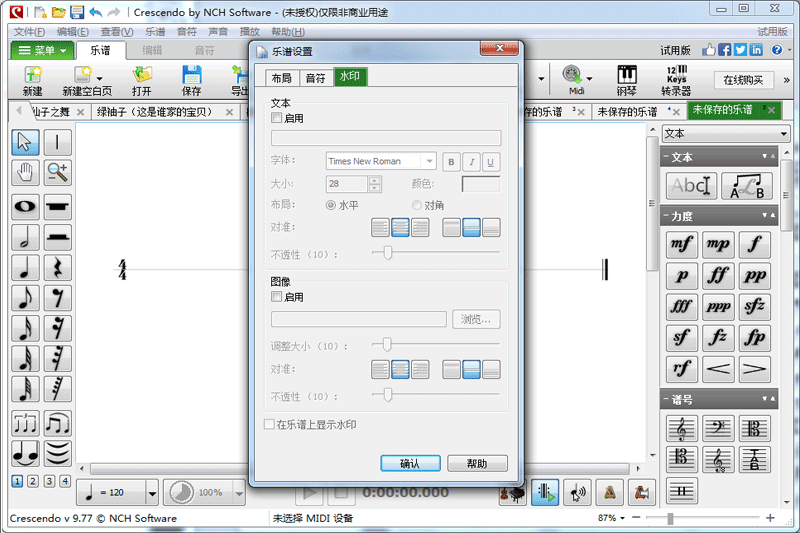Open the View menu
The height and width of the screenshot is (533, 800).
pyautogui.click(x=117, y=32)
